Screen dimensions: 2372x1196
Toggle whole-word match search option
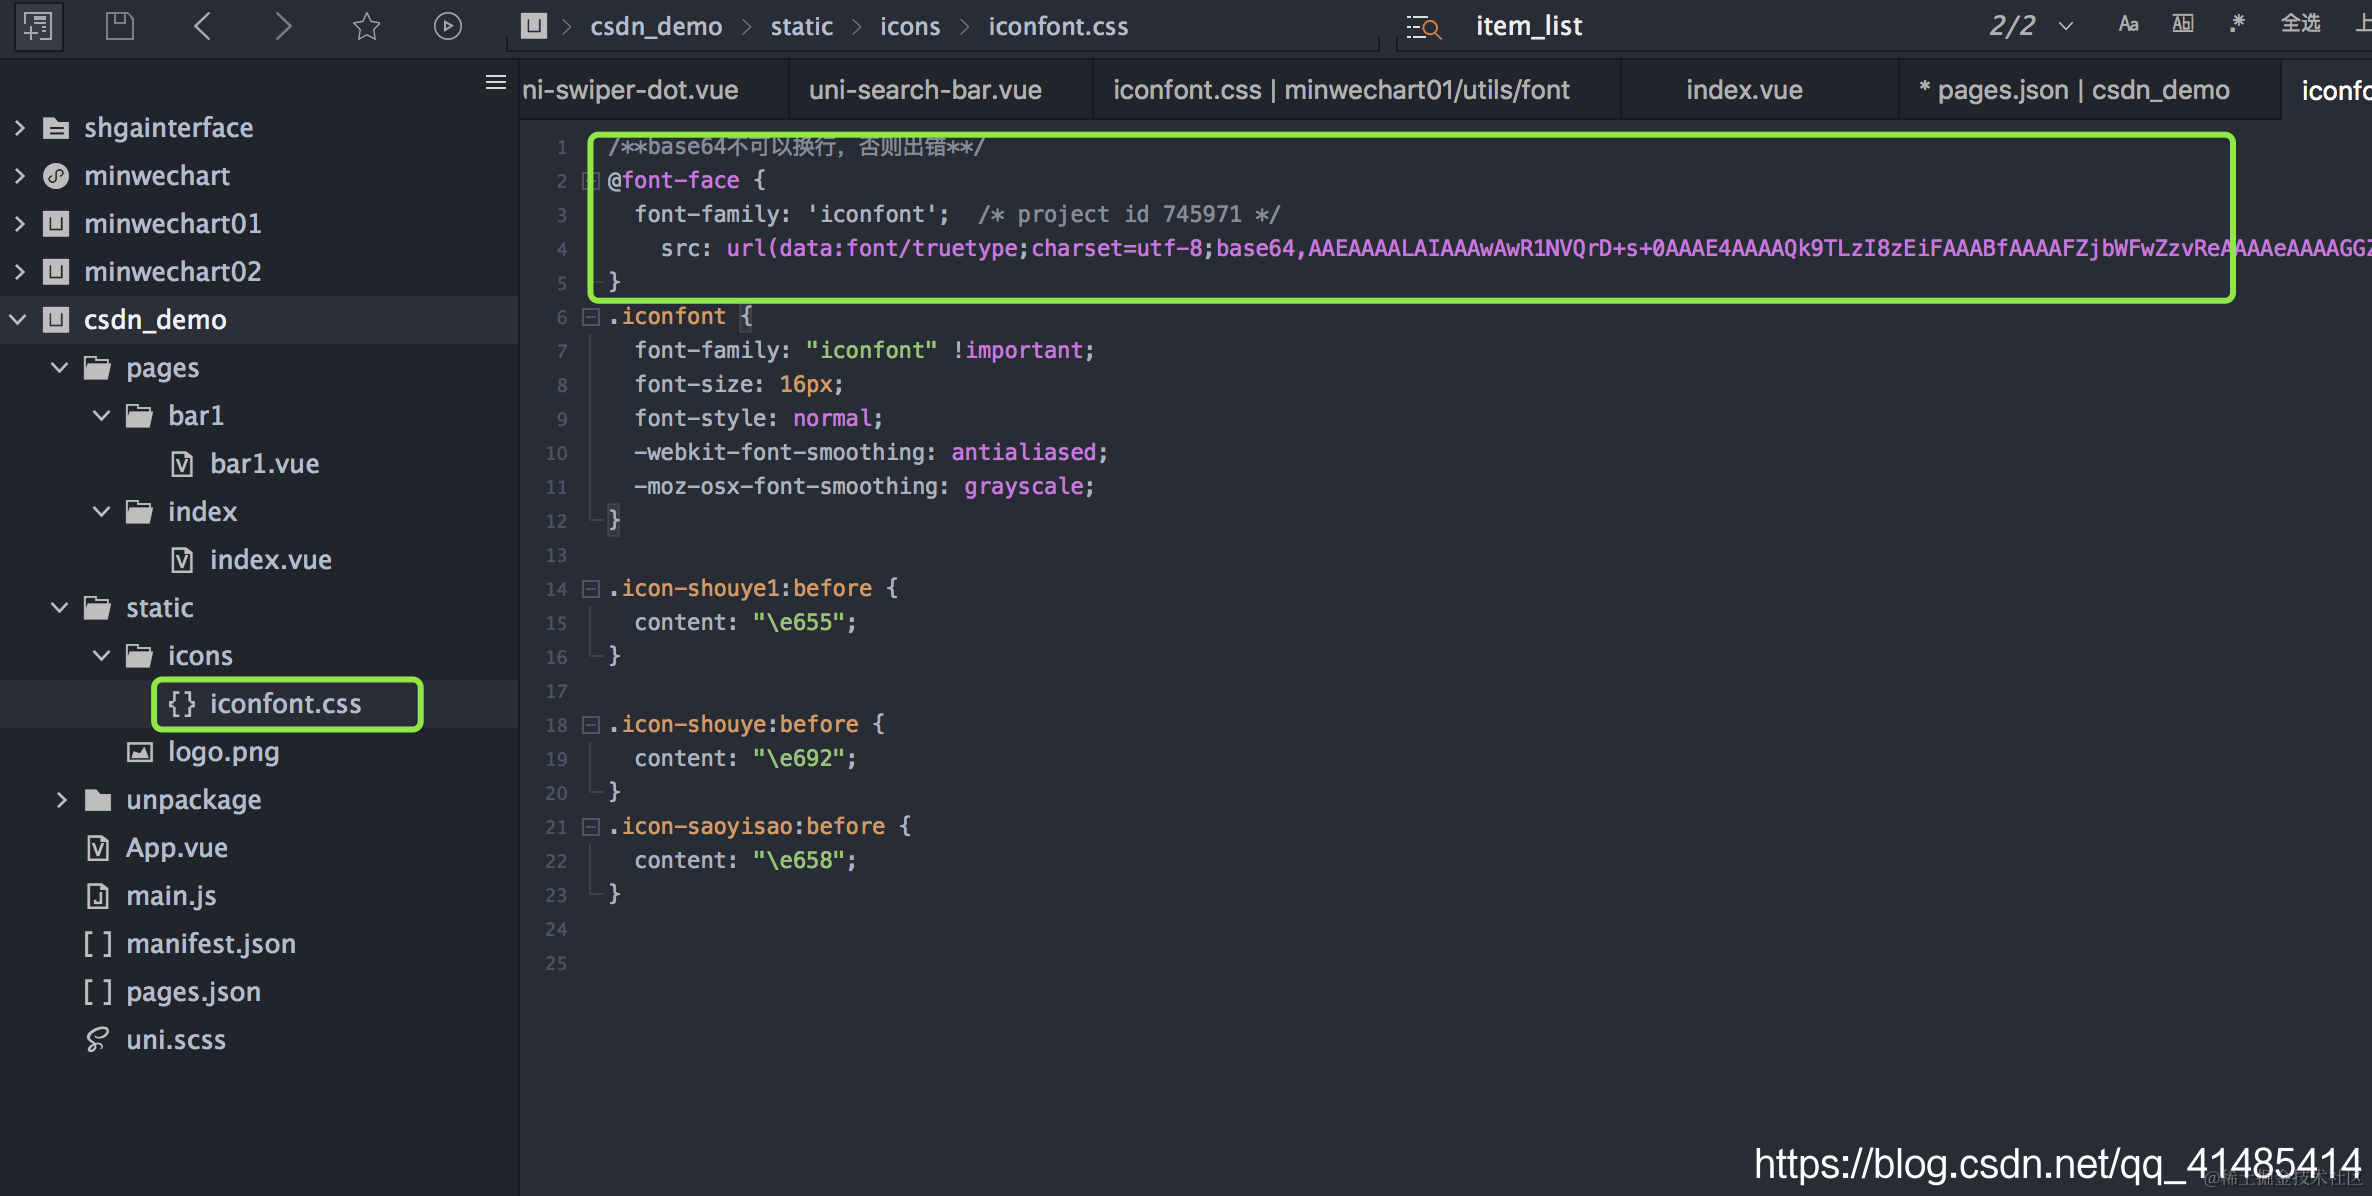click(2183, 24)
